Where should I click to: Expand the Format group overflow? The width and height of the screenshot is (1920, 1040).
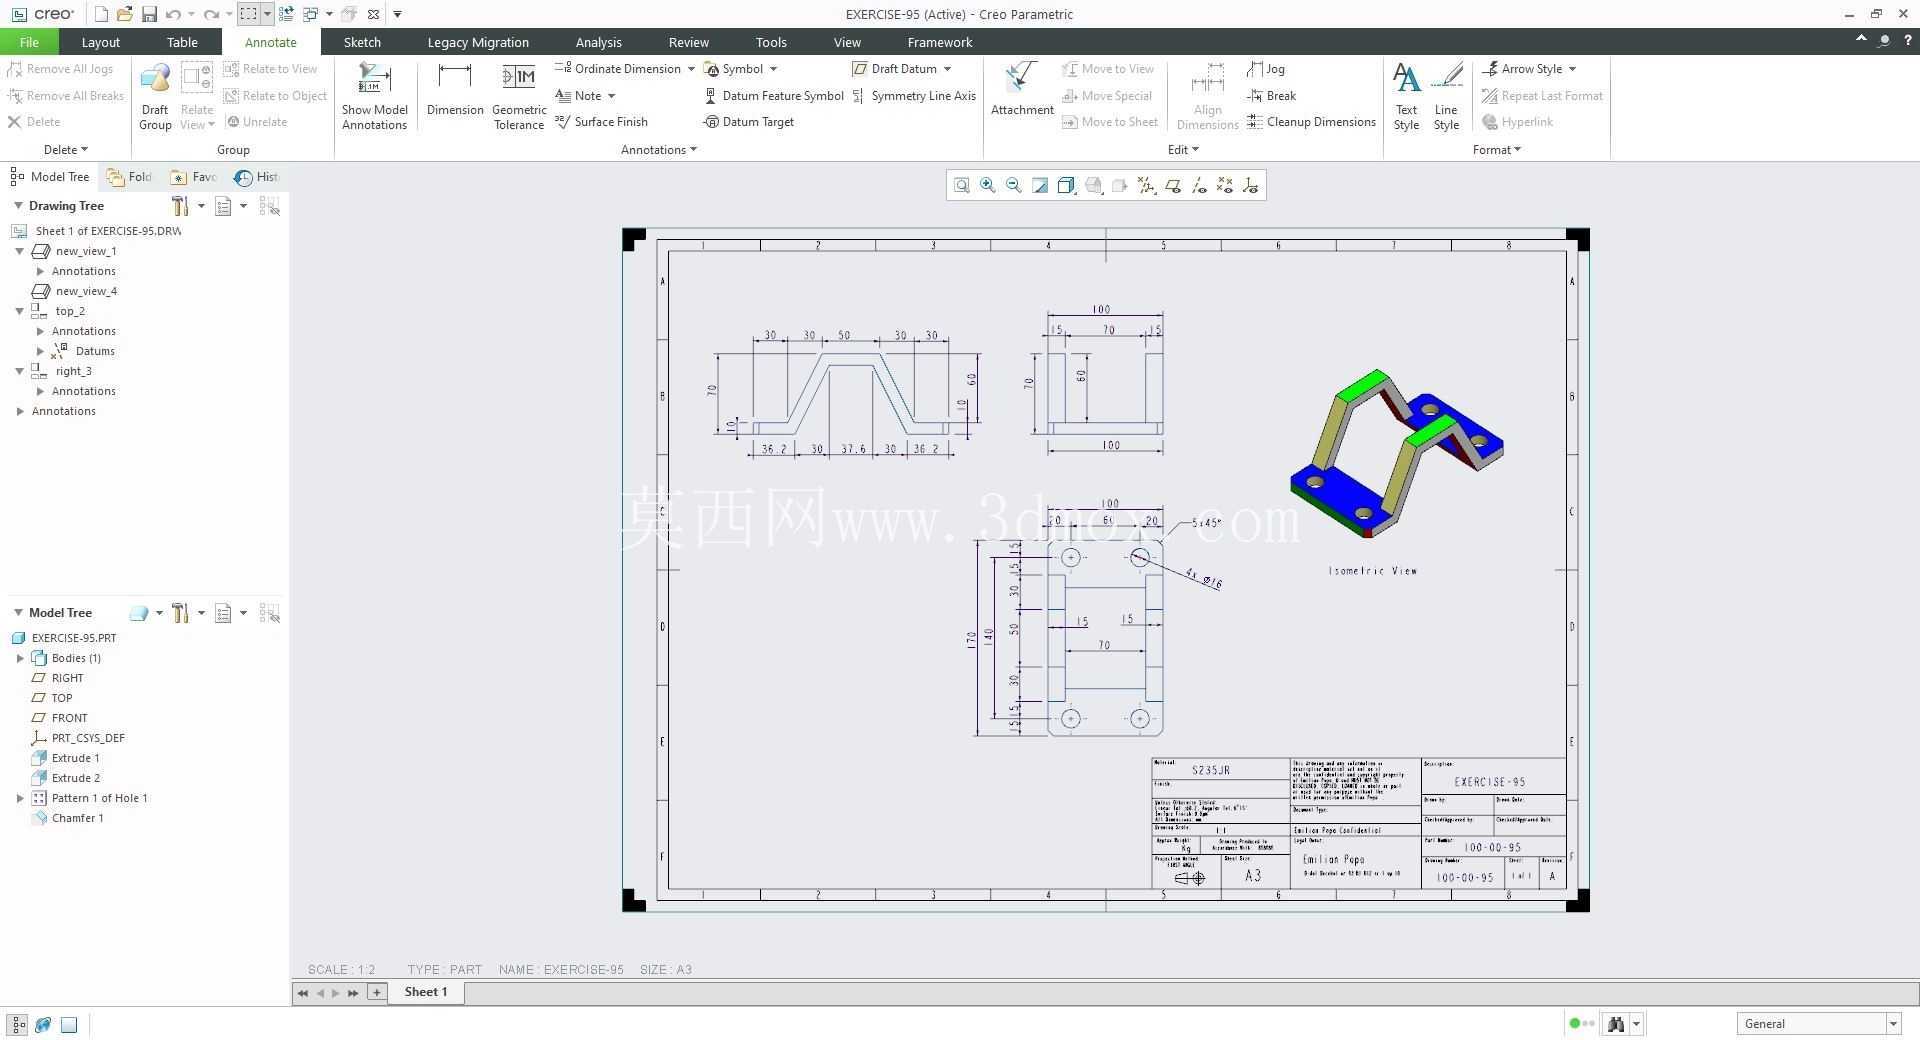(x=1497, y=150)
